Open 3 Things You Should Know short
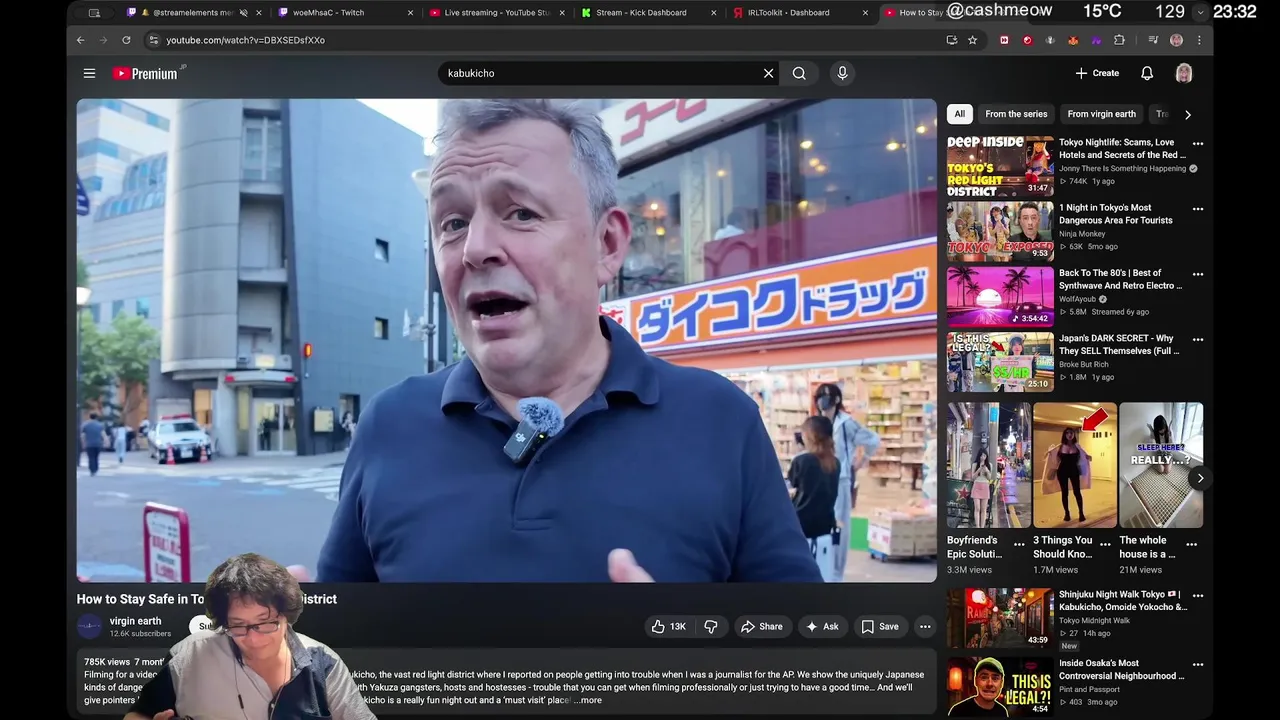 (x=1075, y=465)
